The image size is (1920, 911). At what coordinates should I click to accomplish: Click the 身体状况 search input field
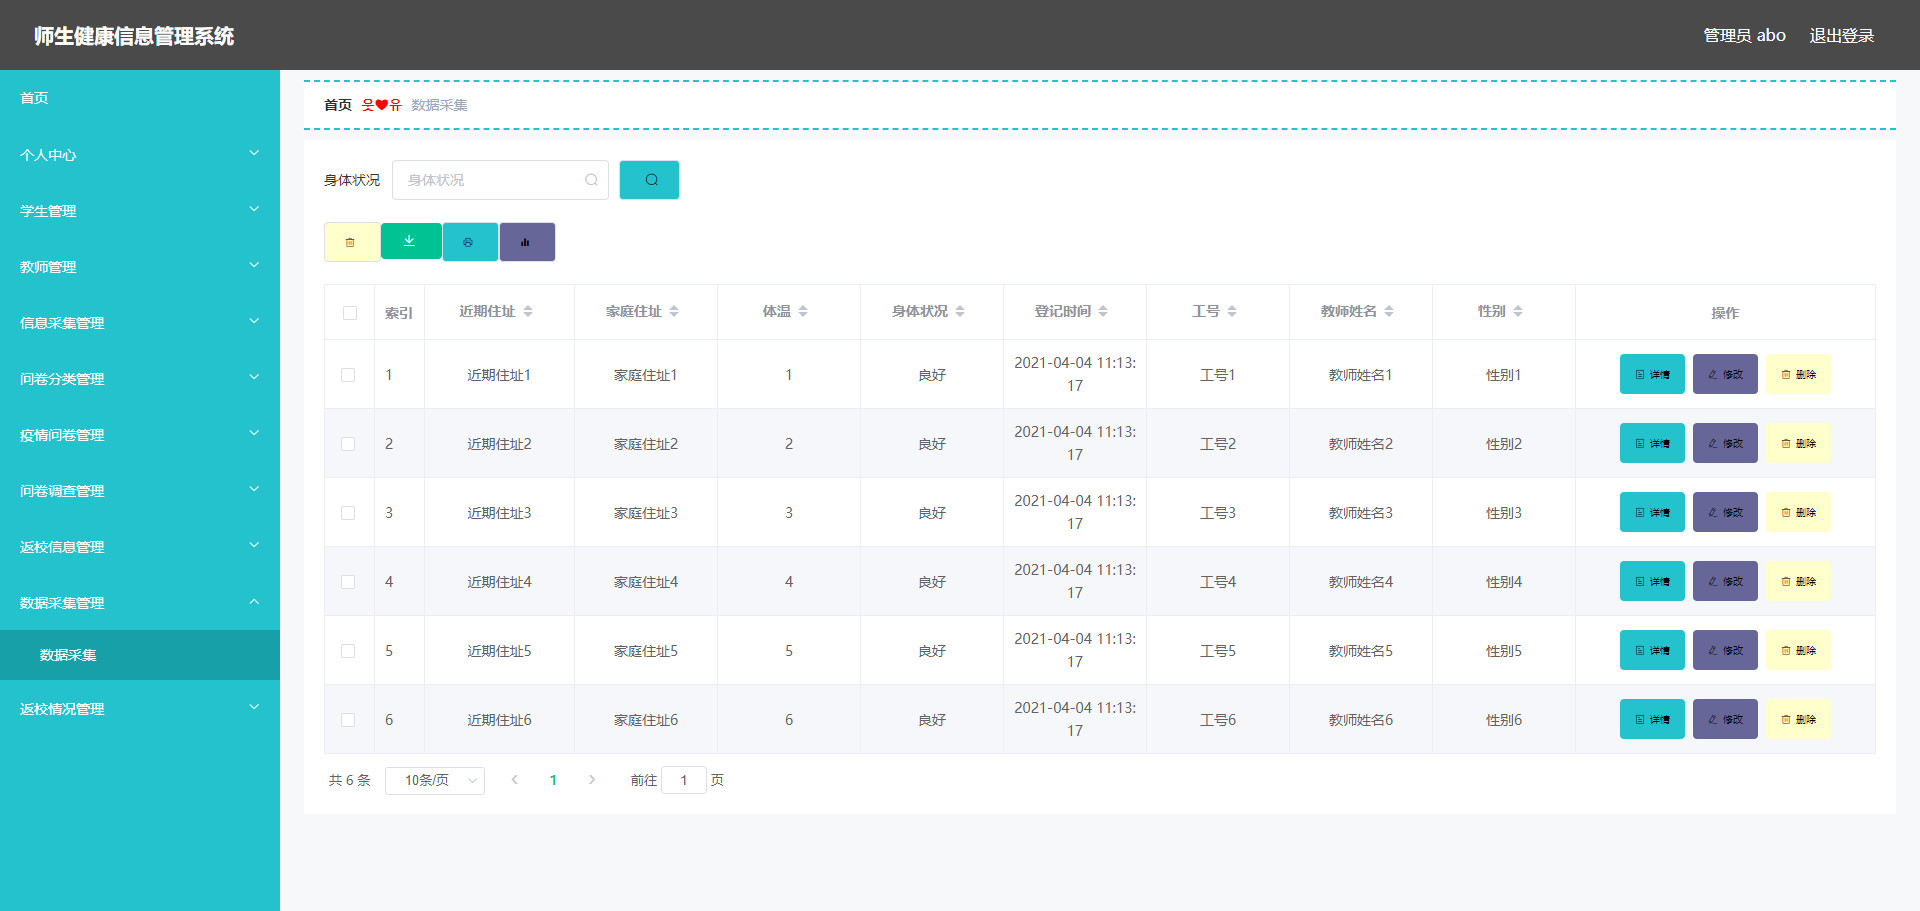tap(500, 180)
